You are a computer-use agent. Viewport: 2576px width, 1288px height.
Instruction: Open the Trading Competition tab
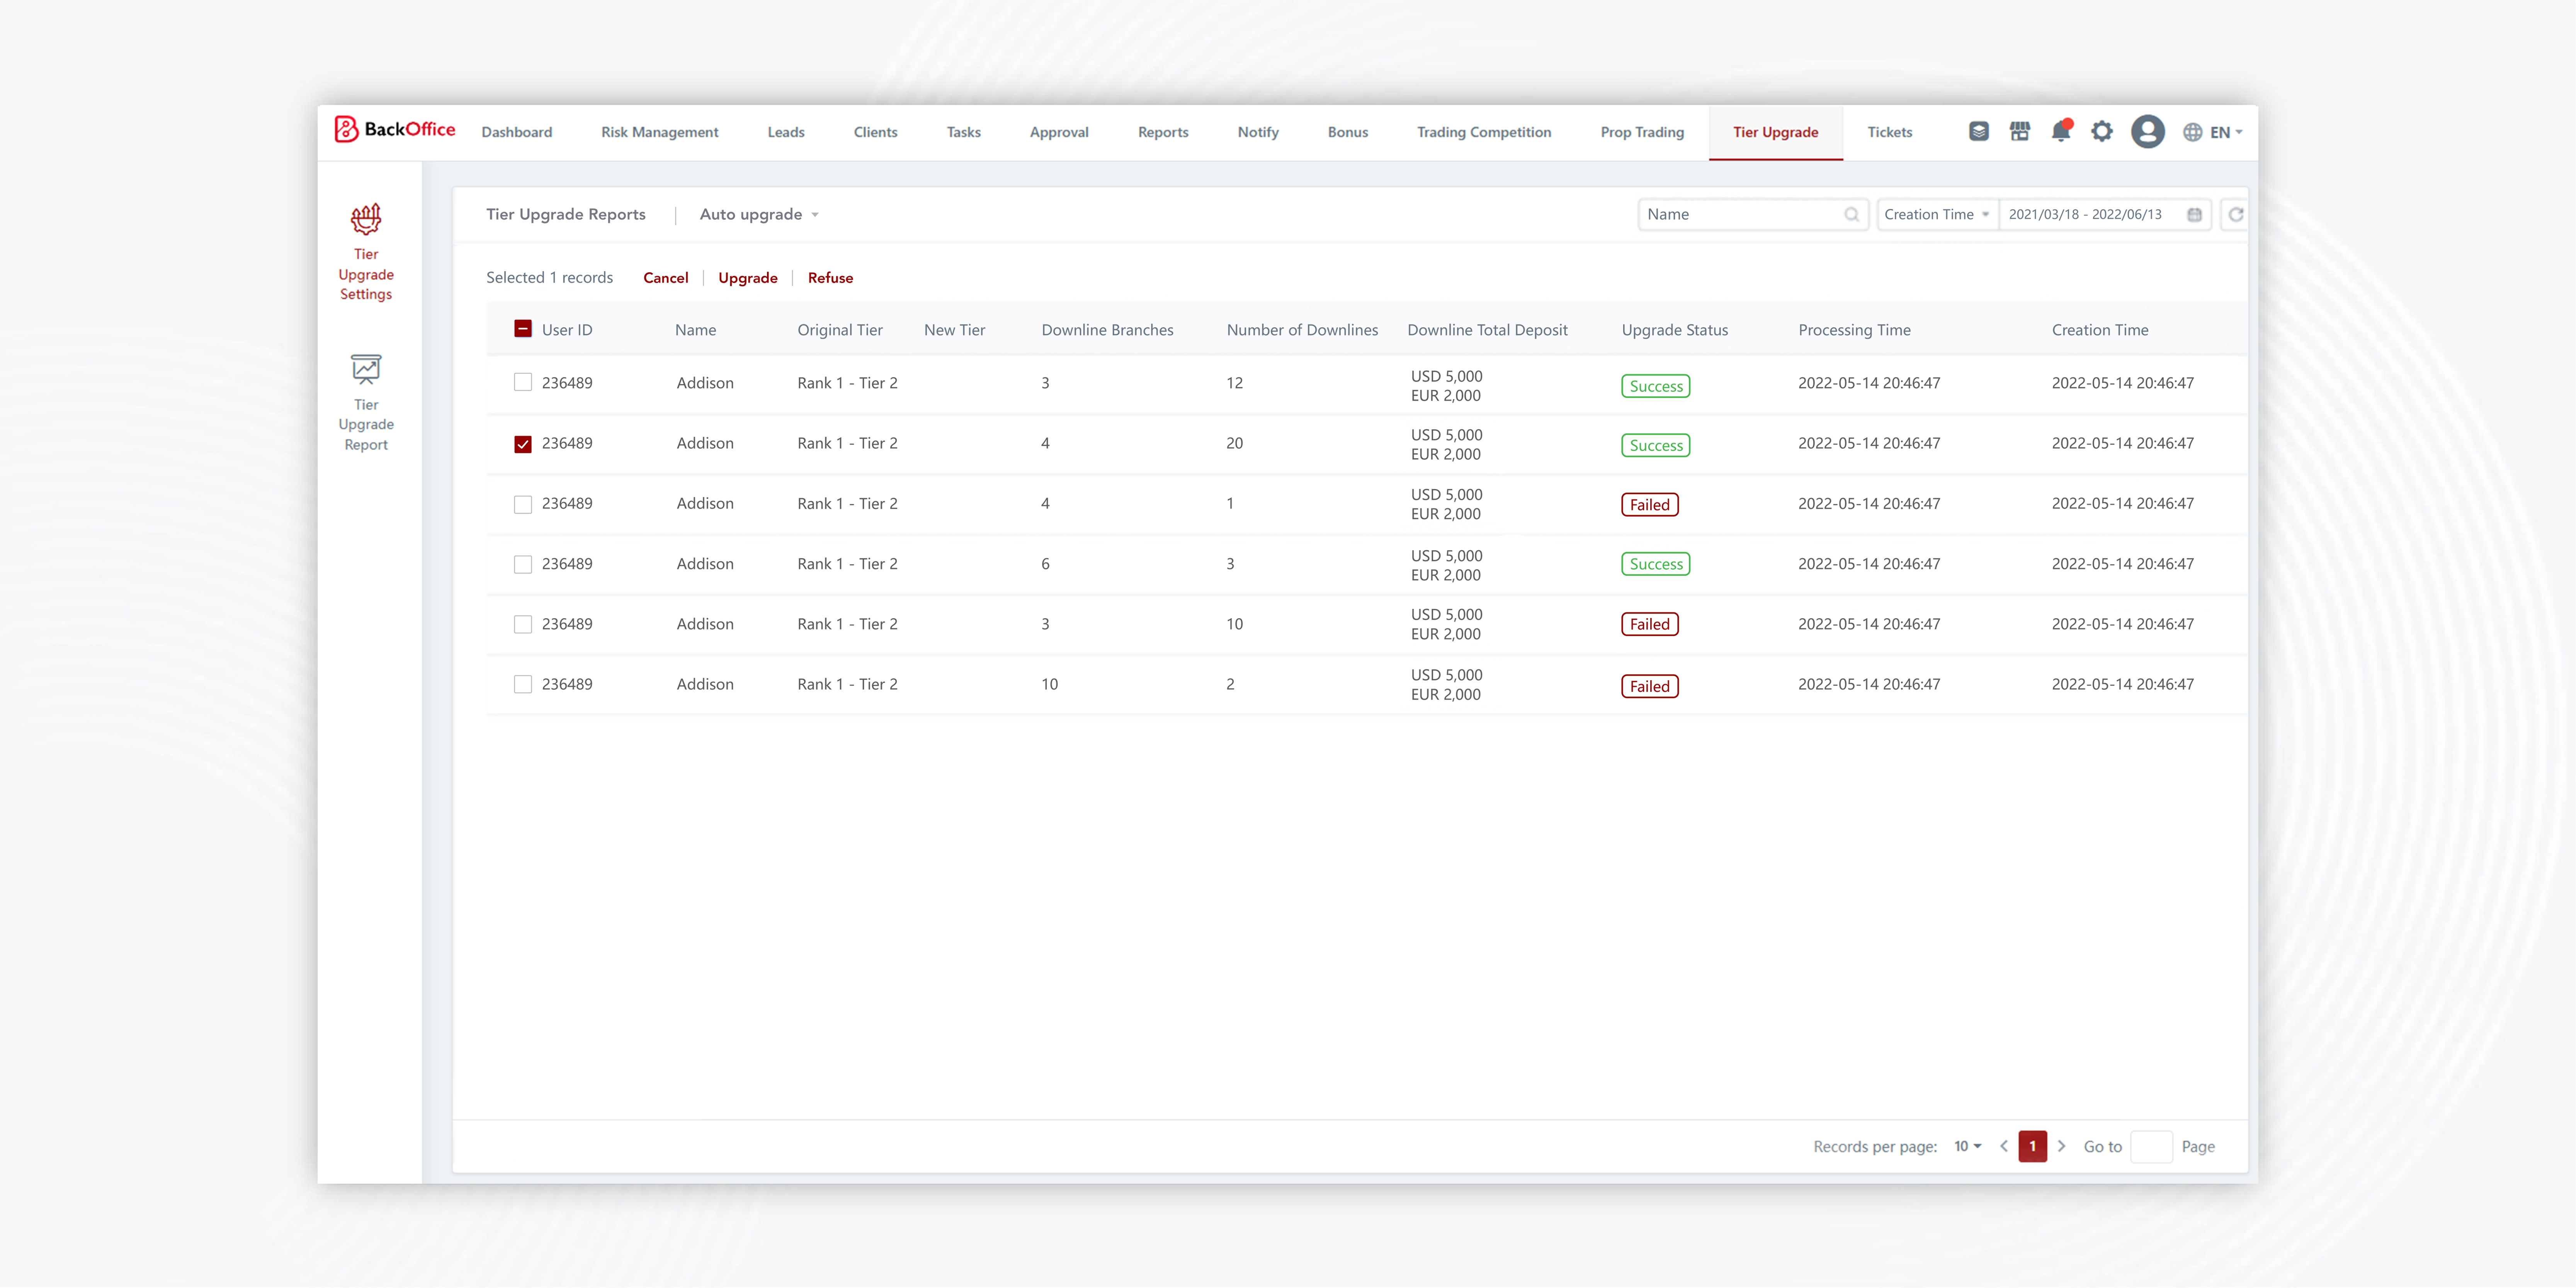pyautogui.click(x=1484, y=132)
